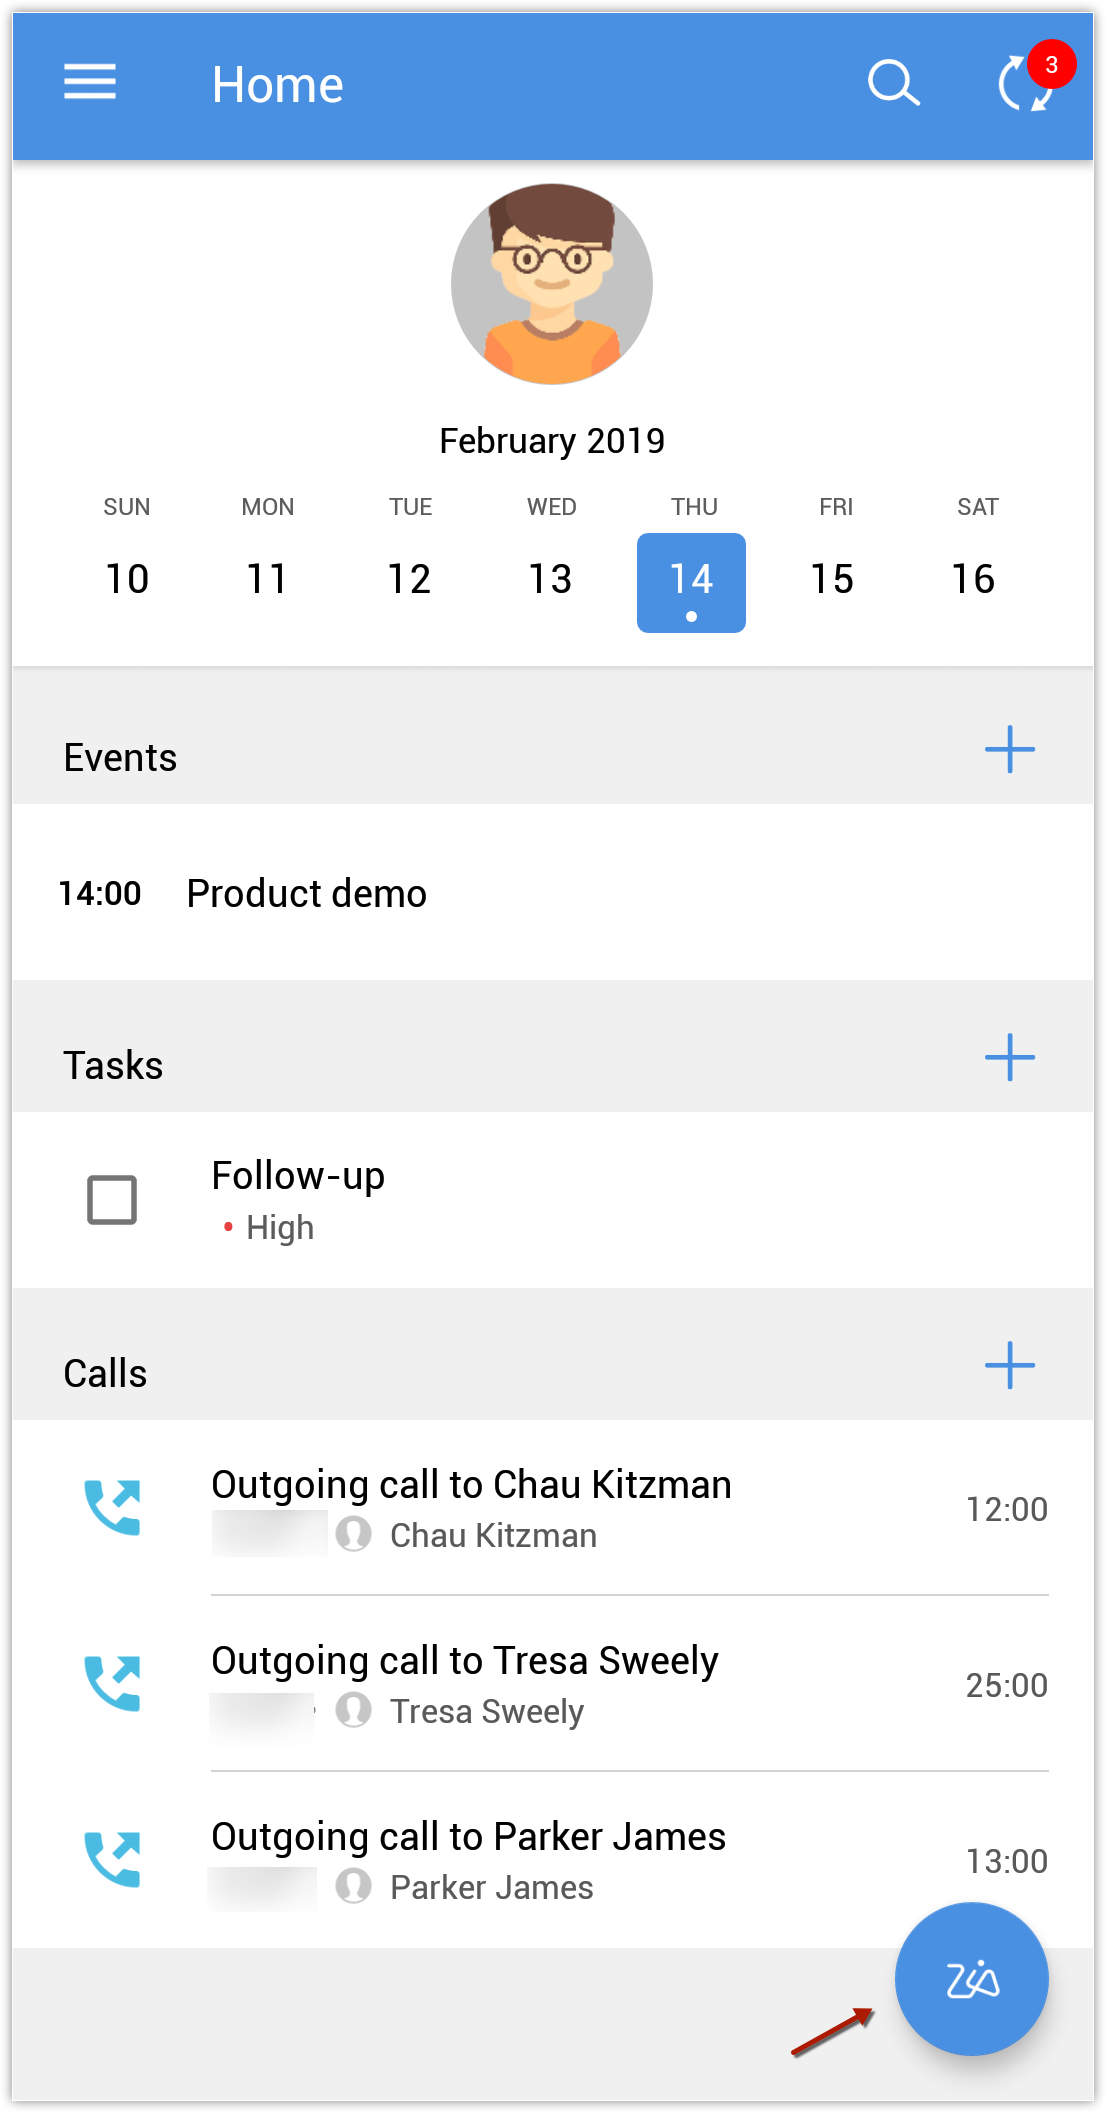Screen dimensions: 1106x2113
Task: Select Thursday 14 in the week calendar
Action: click(x=691, y=582)
